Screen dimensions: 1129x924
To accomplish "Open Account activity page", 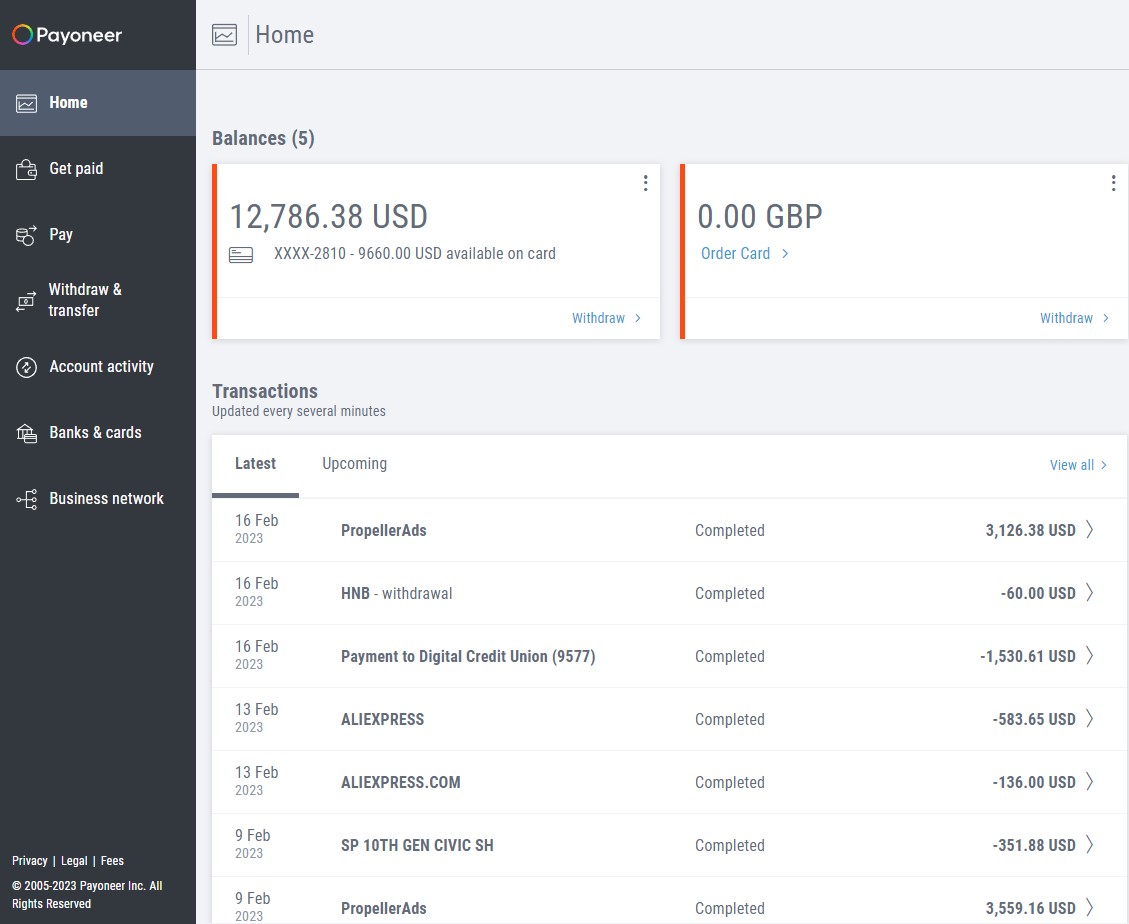I will point(98,367).
